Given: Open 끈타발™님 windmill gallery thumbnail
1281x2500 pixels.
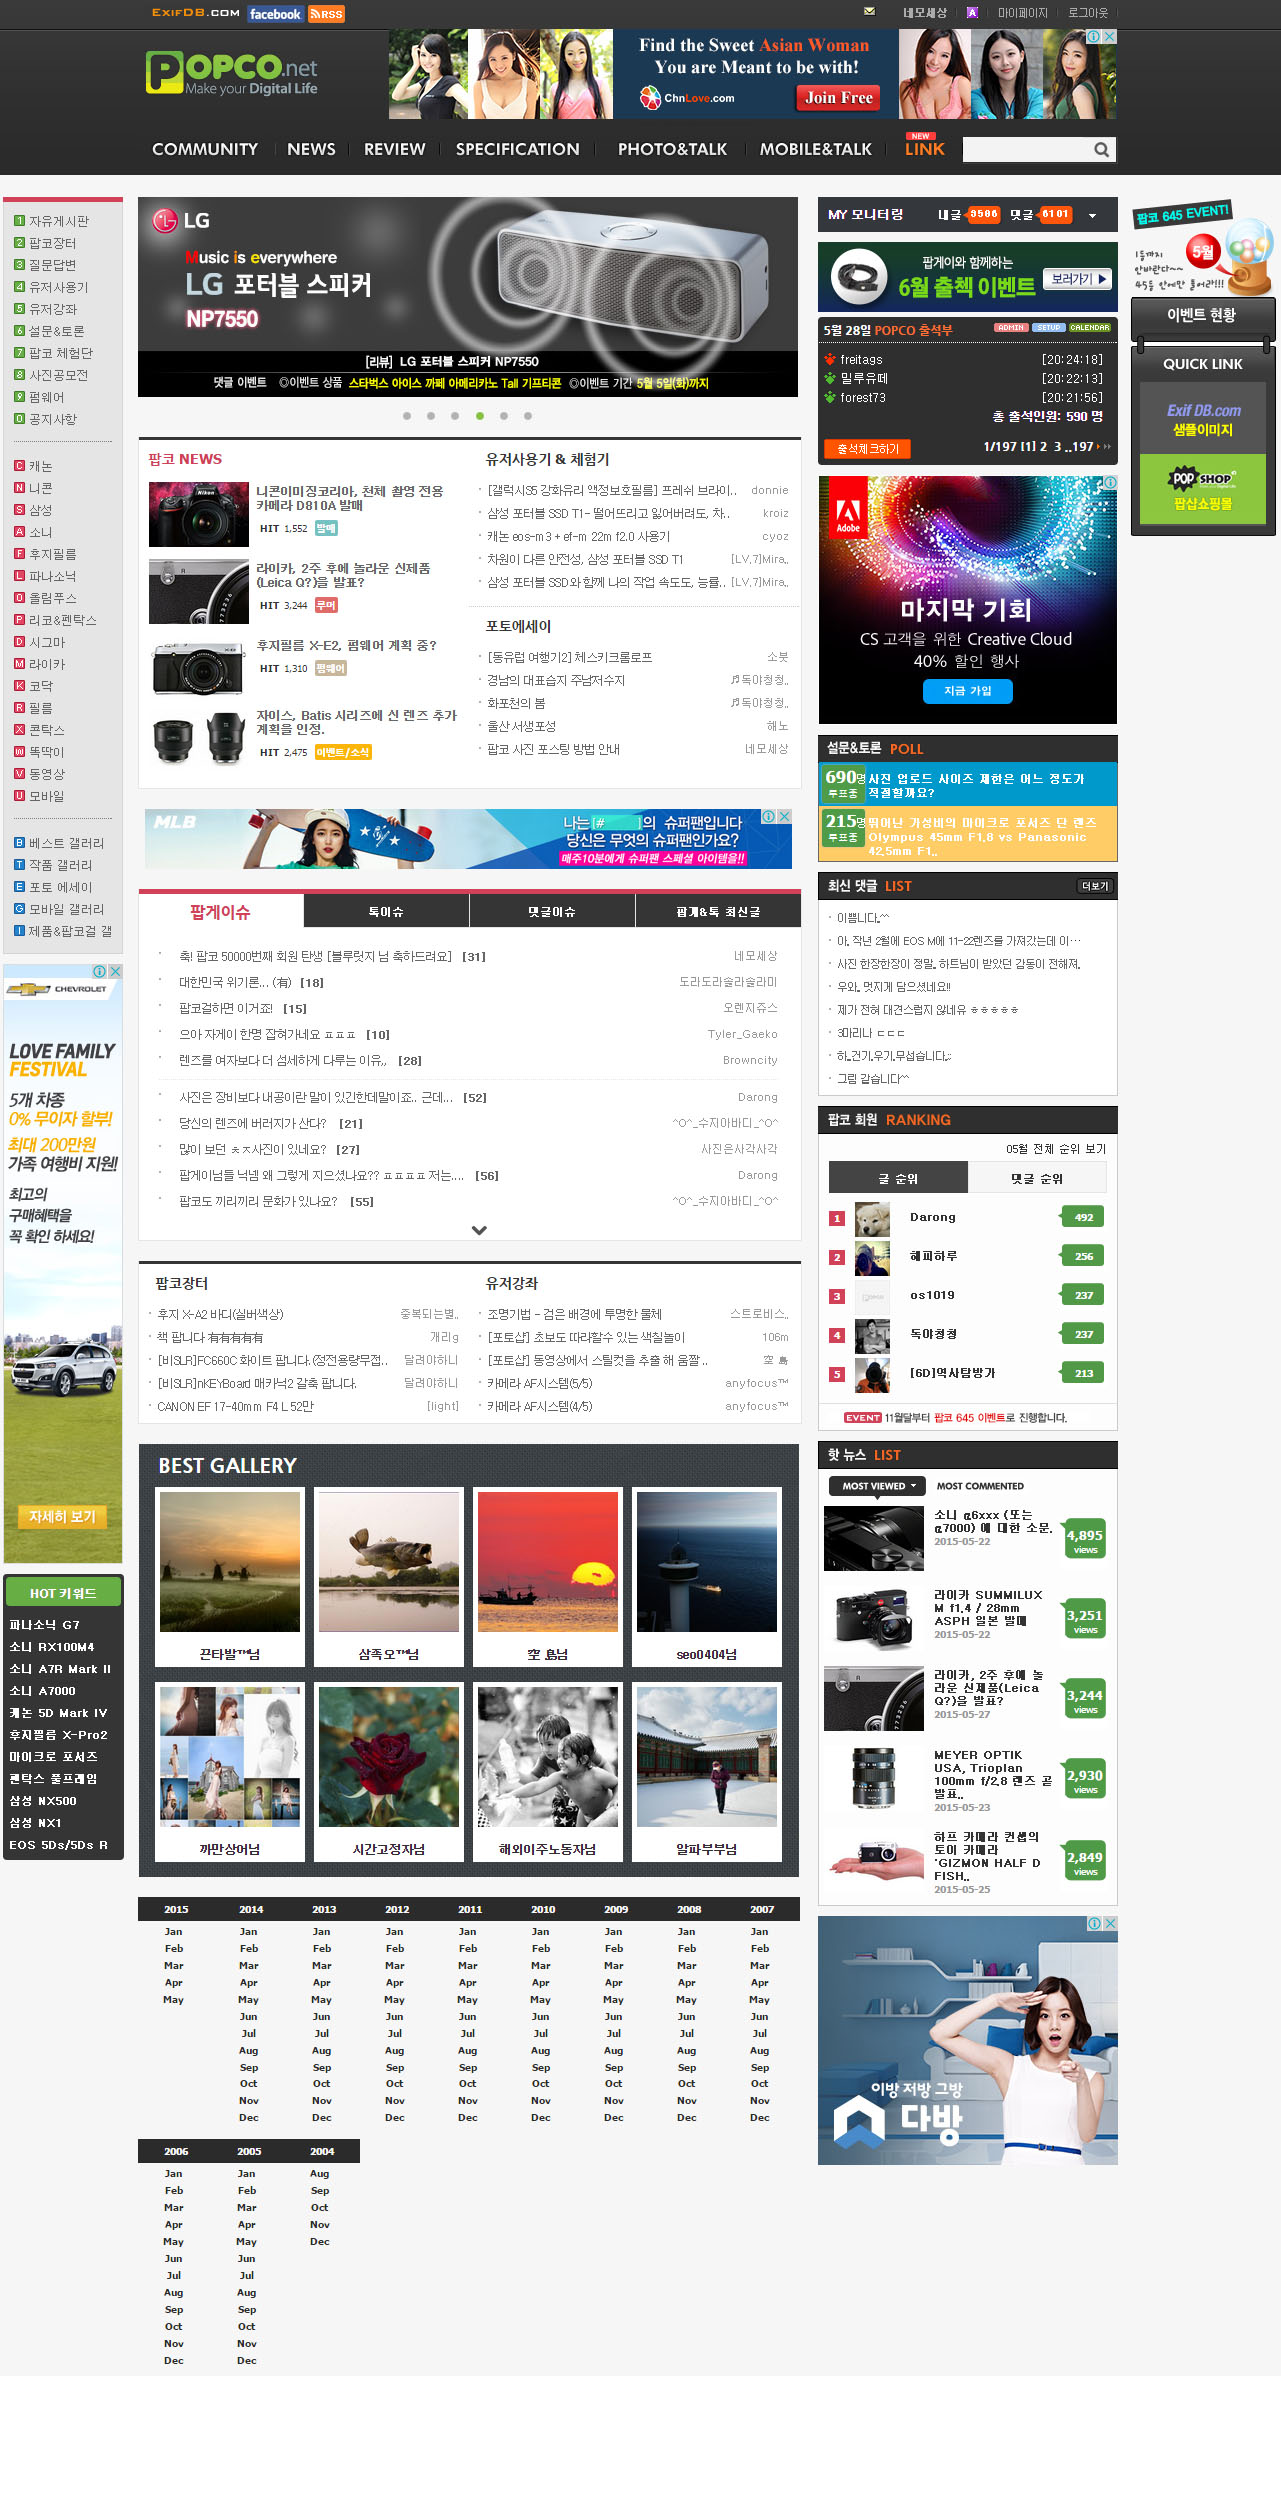Looking at the screenshot, I should pyautogui.click(x=230, y=1562).
